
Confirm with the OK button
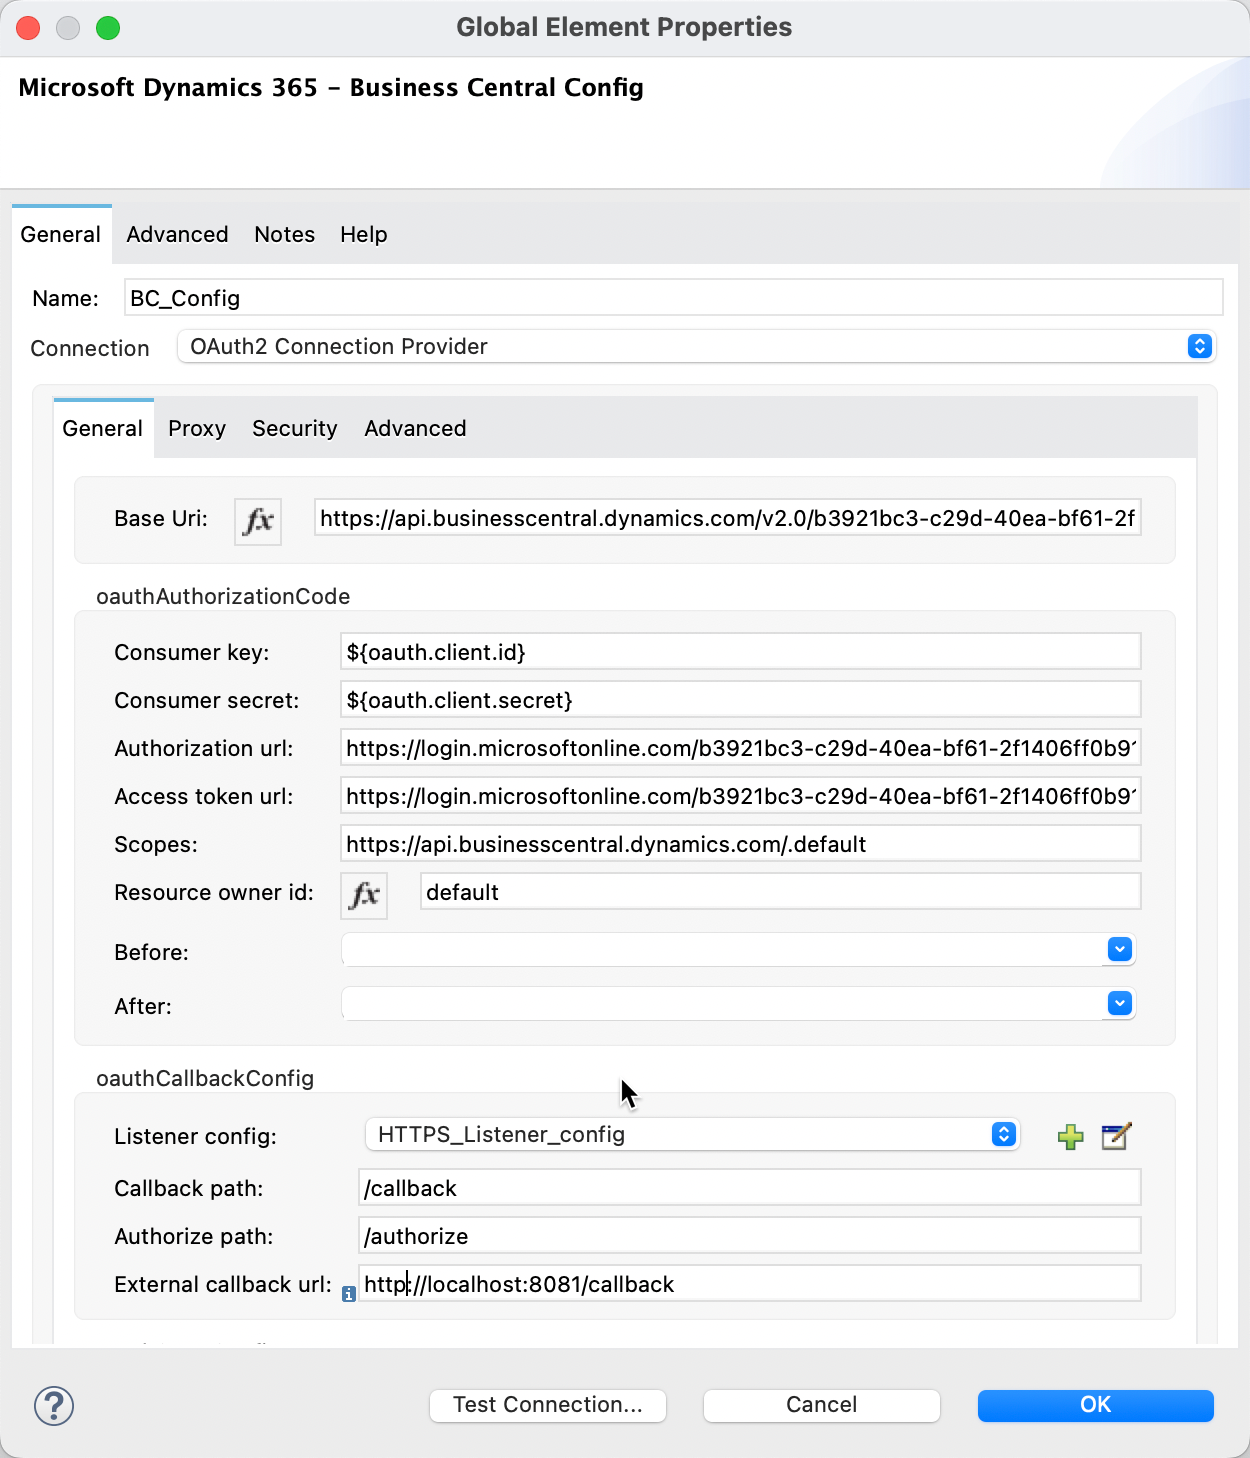(1096, 1405)
